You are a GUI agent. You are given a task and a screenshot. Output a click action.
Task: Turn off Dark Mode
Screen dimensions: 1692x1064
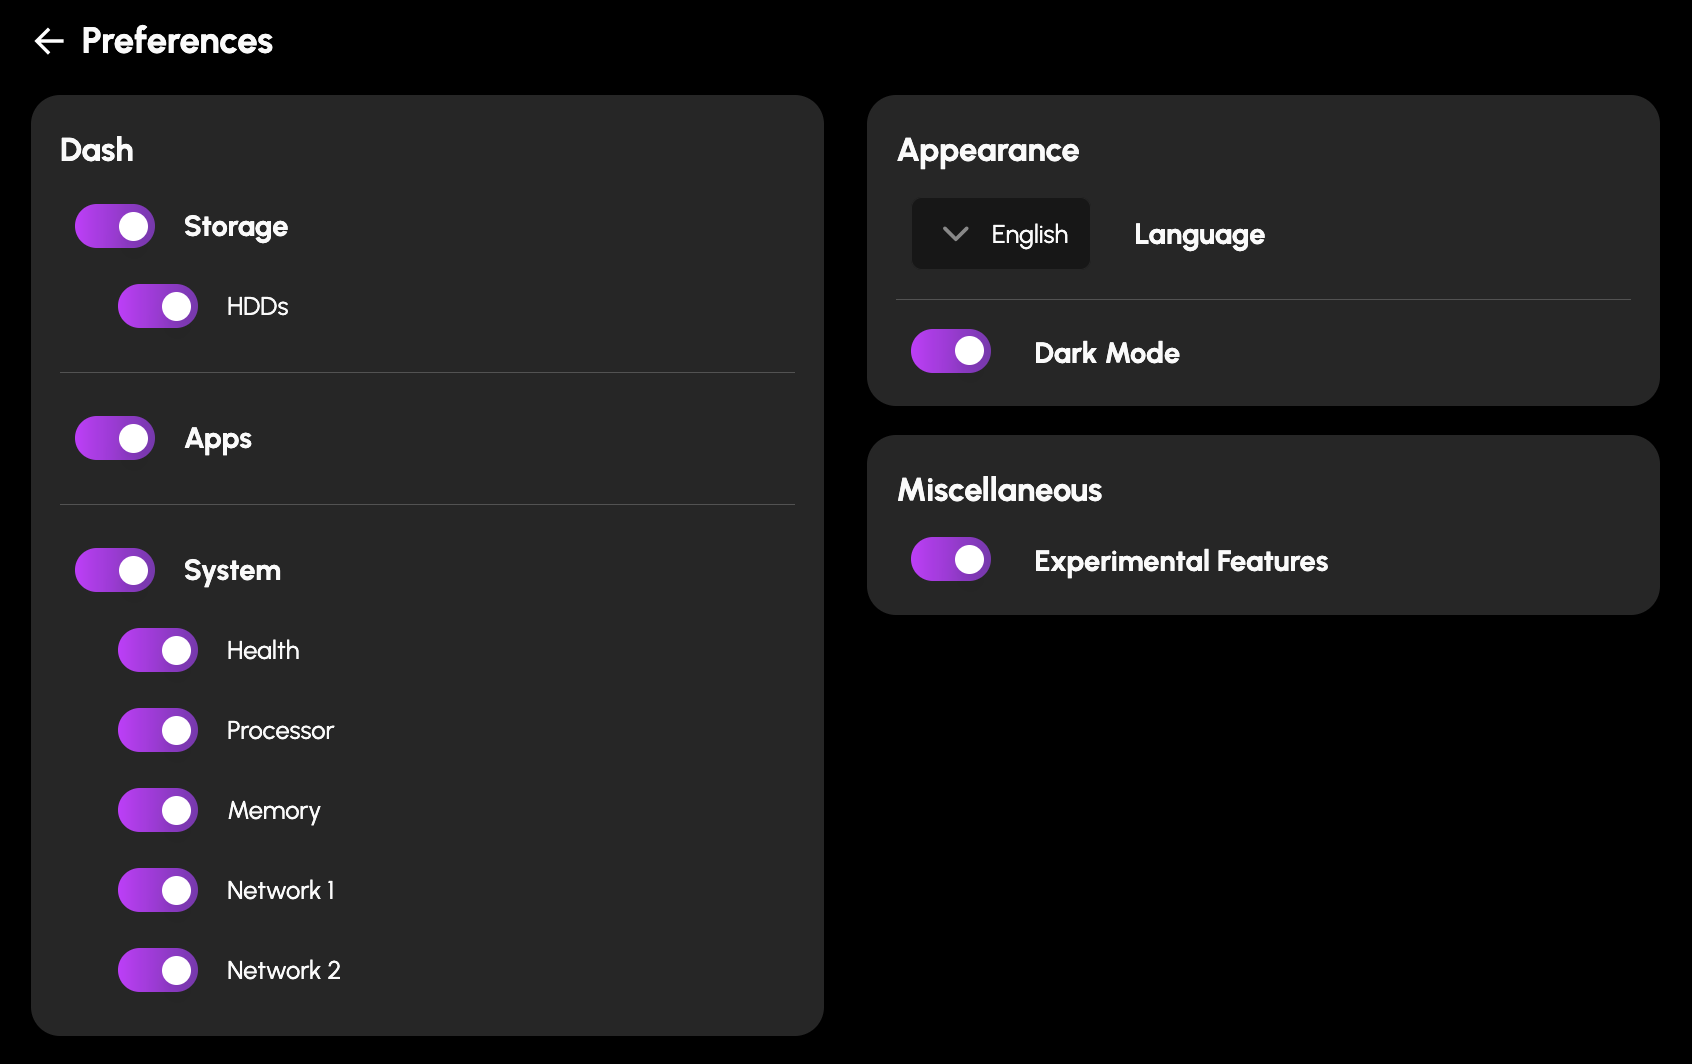click(950, 351)
